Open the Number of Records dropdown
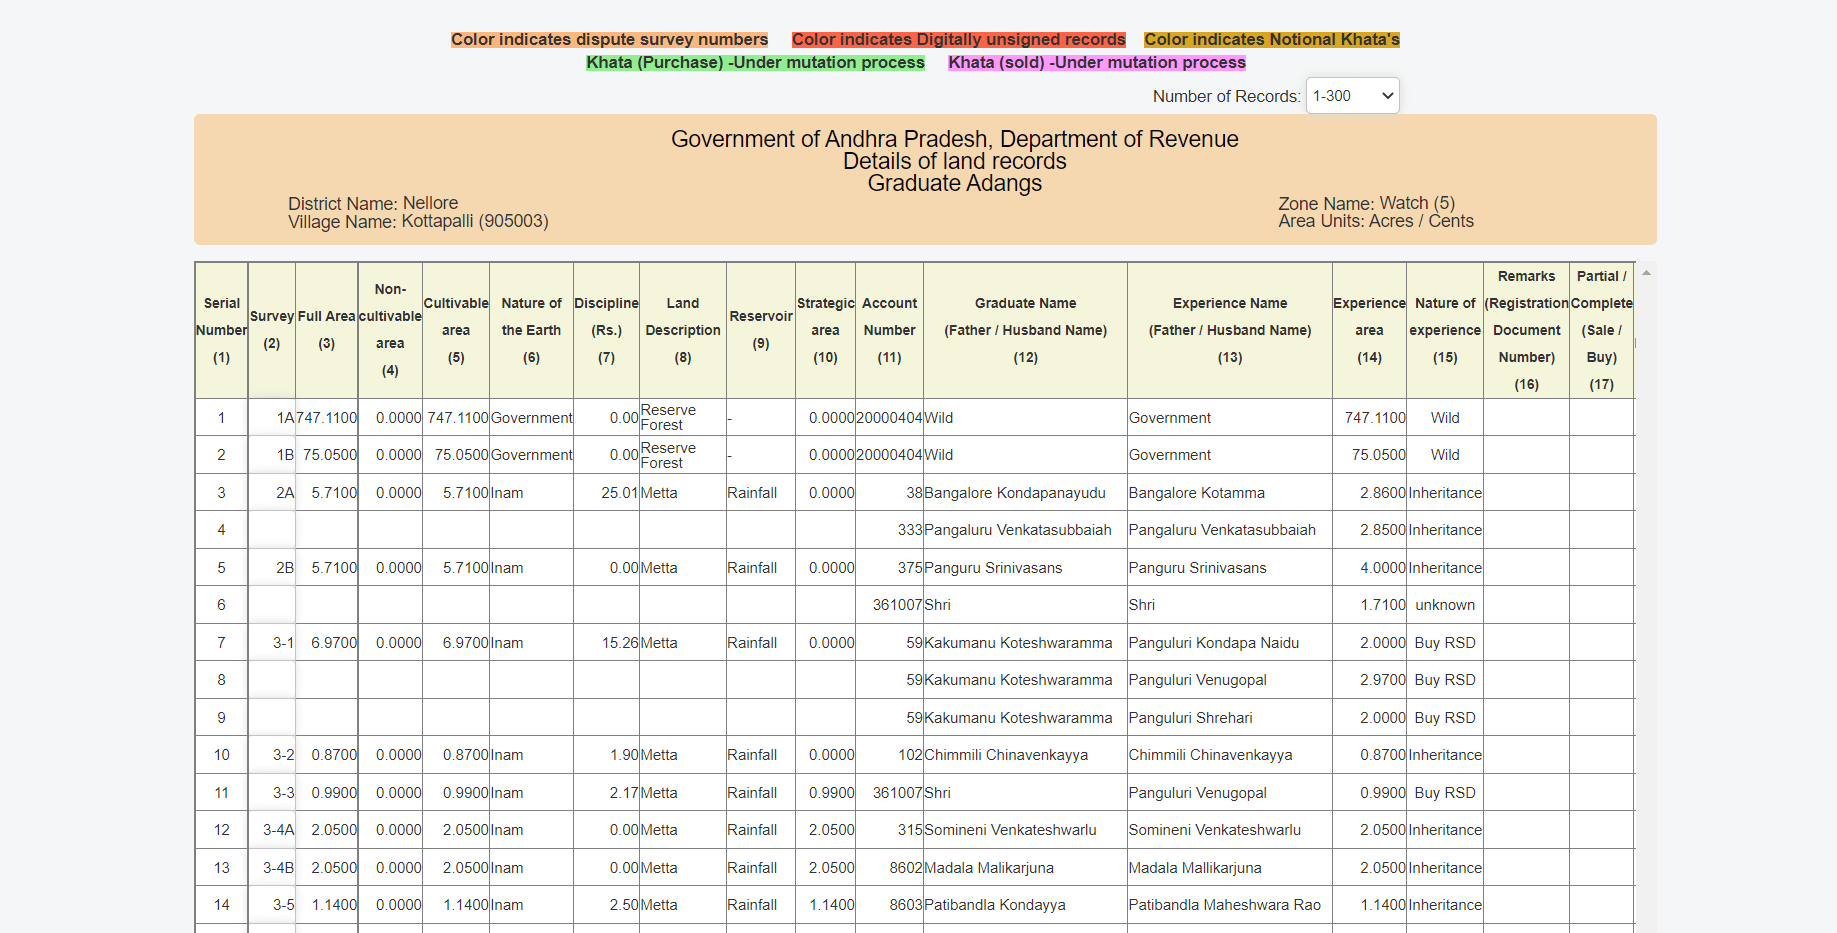This screenshot has height=933, width=1837. (x=1352, y=95)
